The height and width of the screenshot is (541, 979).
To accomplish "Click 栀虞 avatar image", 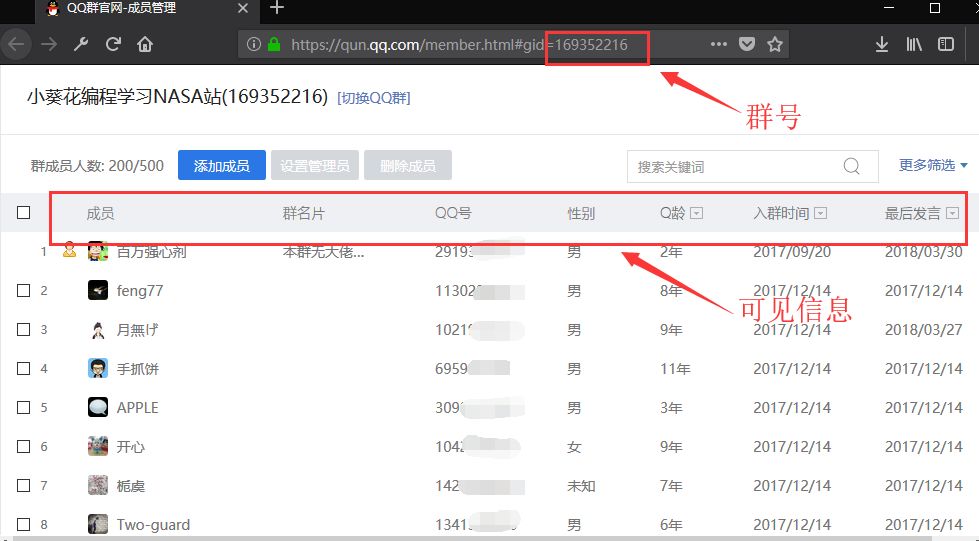I will (x=97, y=485).
